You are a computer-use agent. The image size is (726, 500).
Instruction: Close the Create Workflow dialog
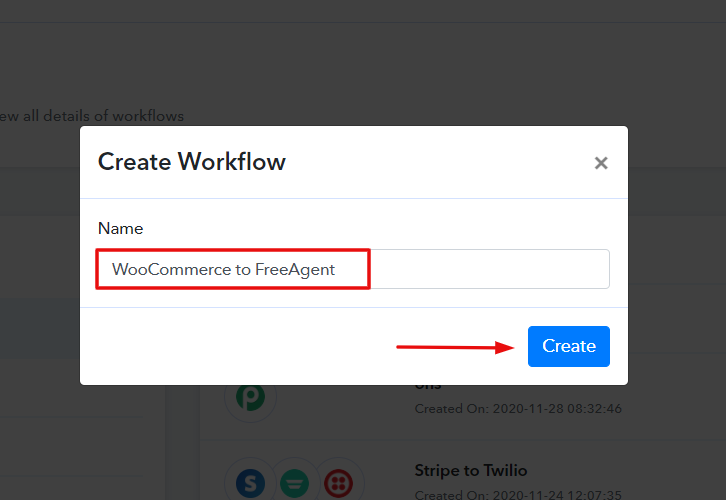601,163
